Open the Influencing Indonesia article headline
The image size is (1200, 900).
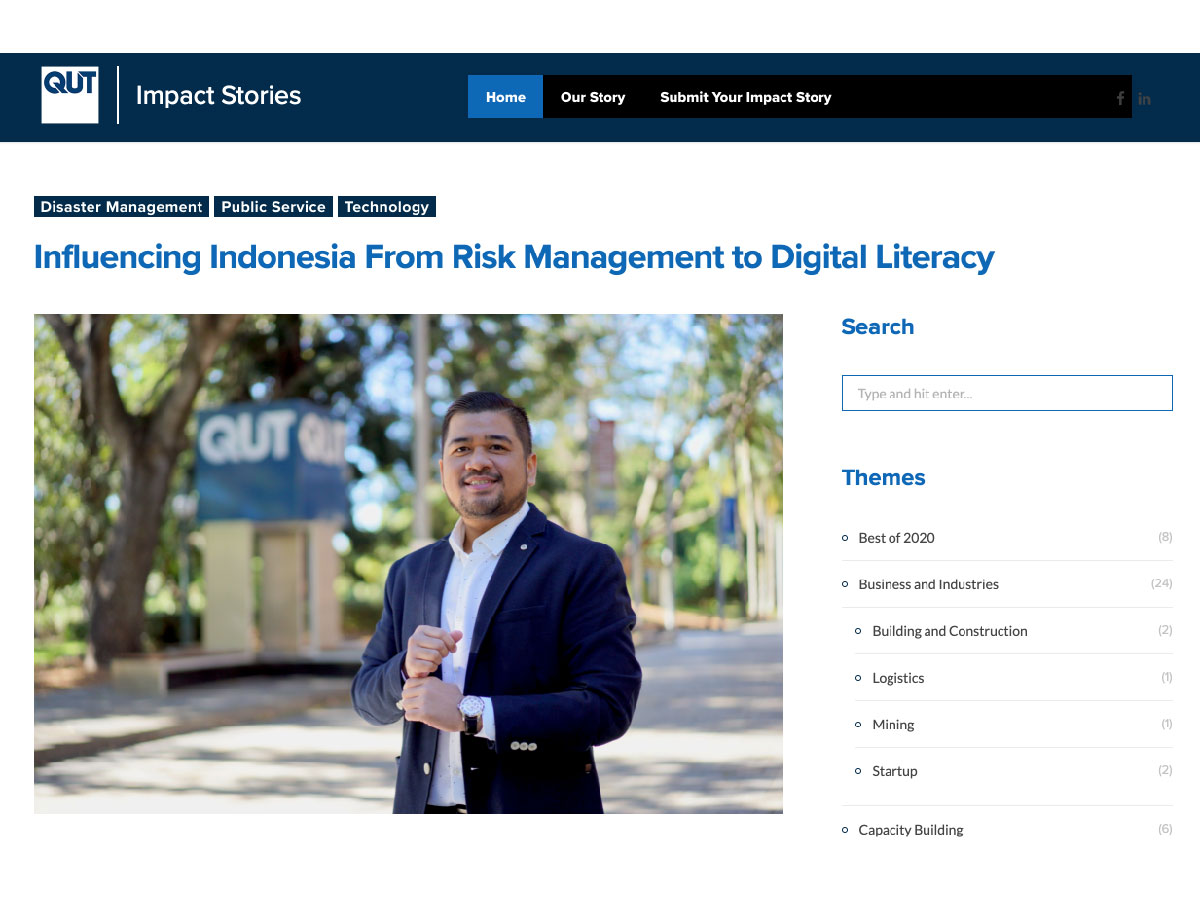pos(514,257)
